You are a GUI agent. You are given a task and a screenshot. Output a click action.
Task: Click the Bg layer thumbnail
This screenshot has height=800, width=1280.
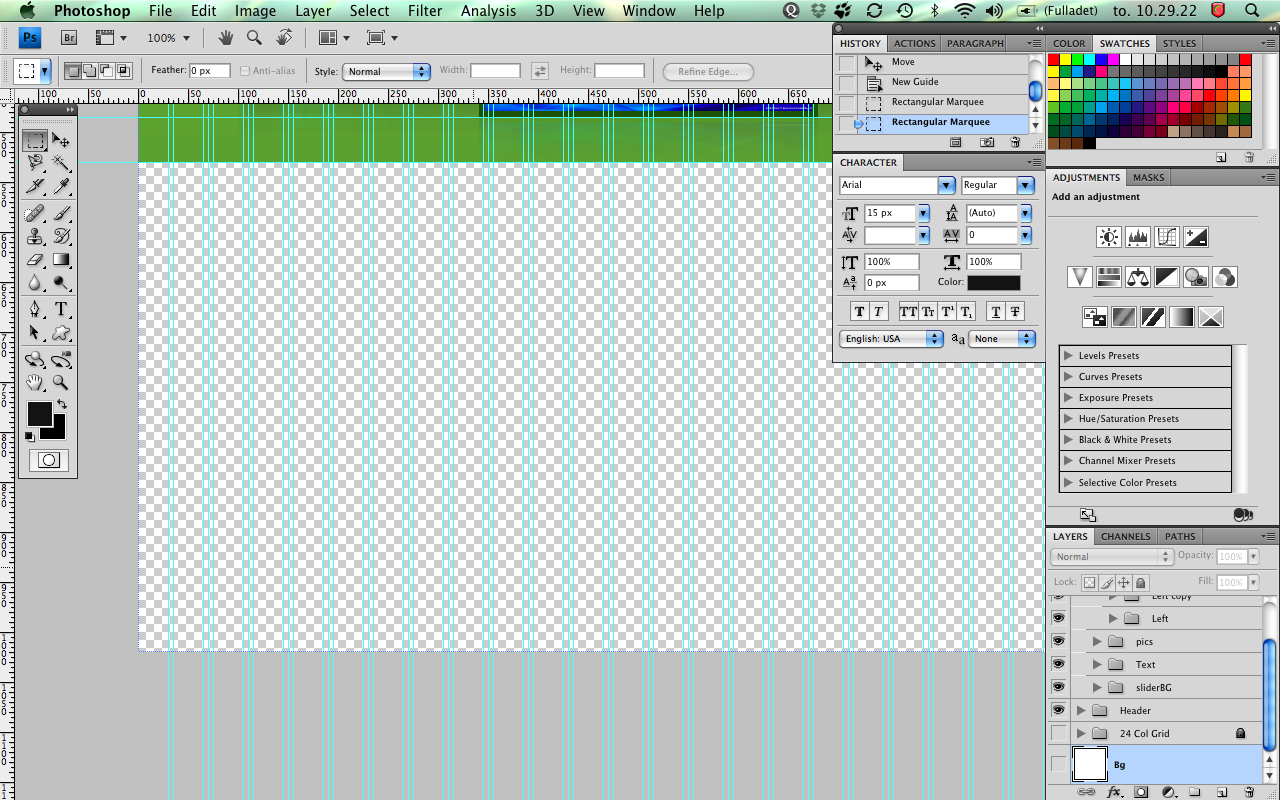point(1090,764)
